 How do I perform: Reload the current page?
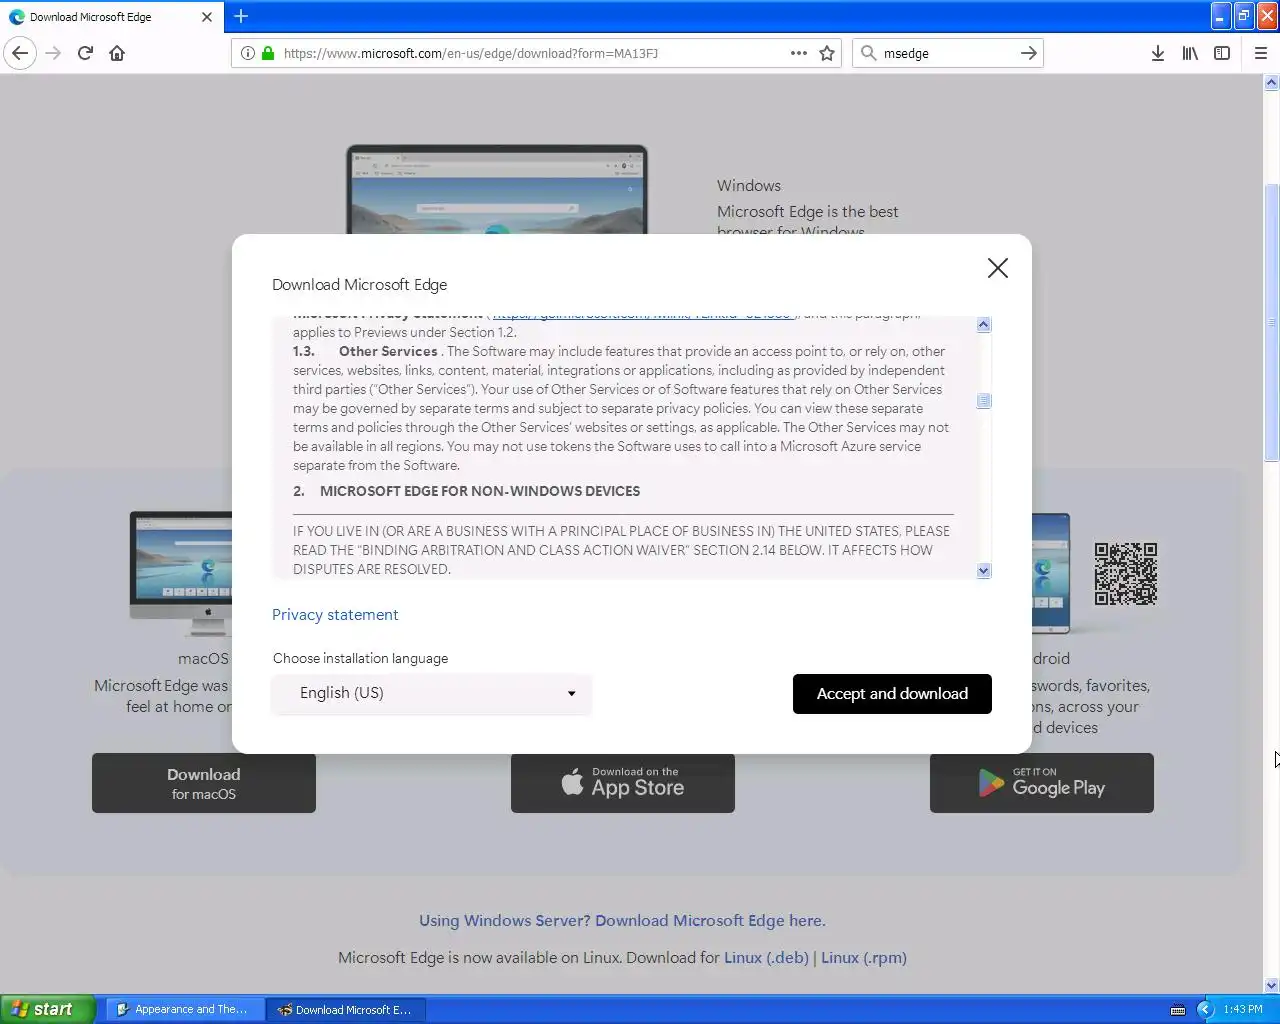[85, 53]
